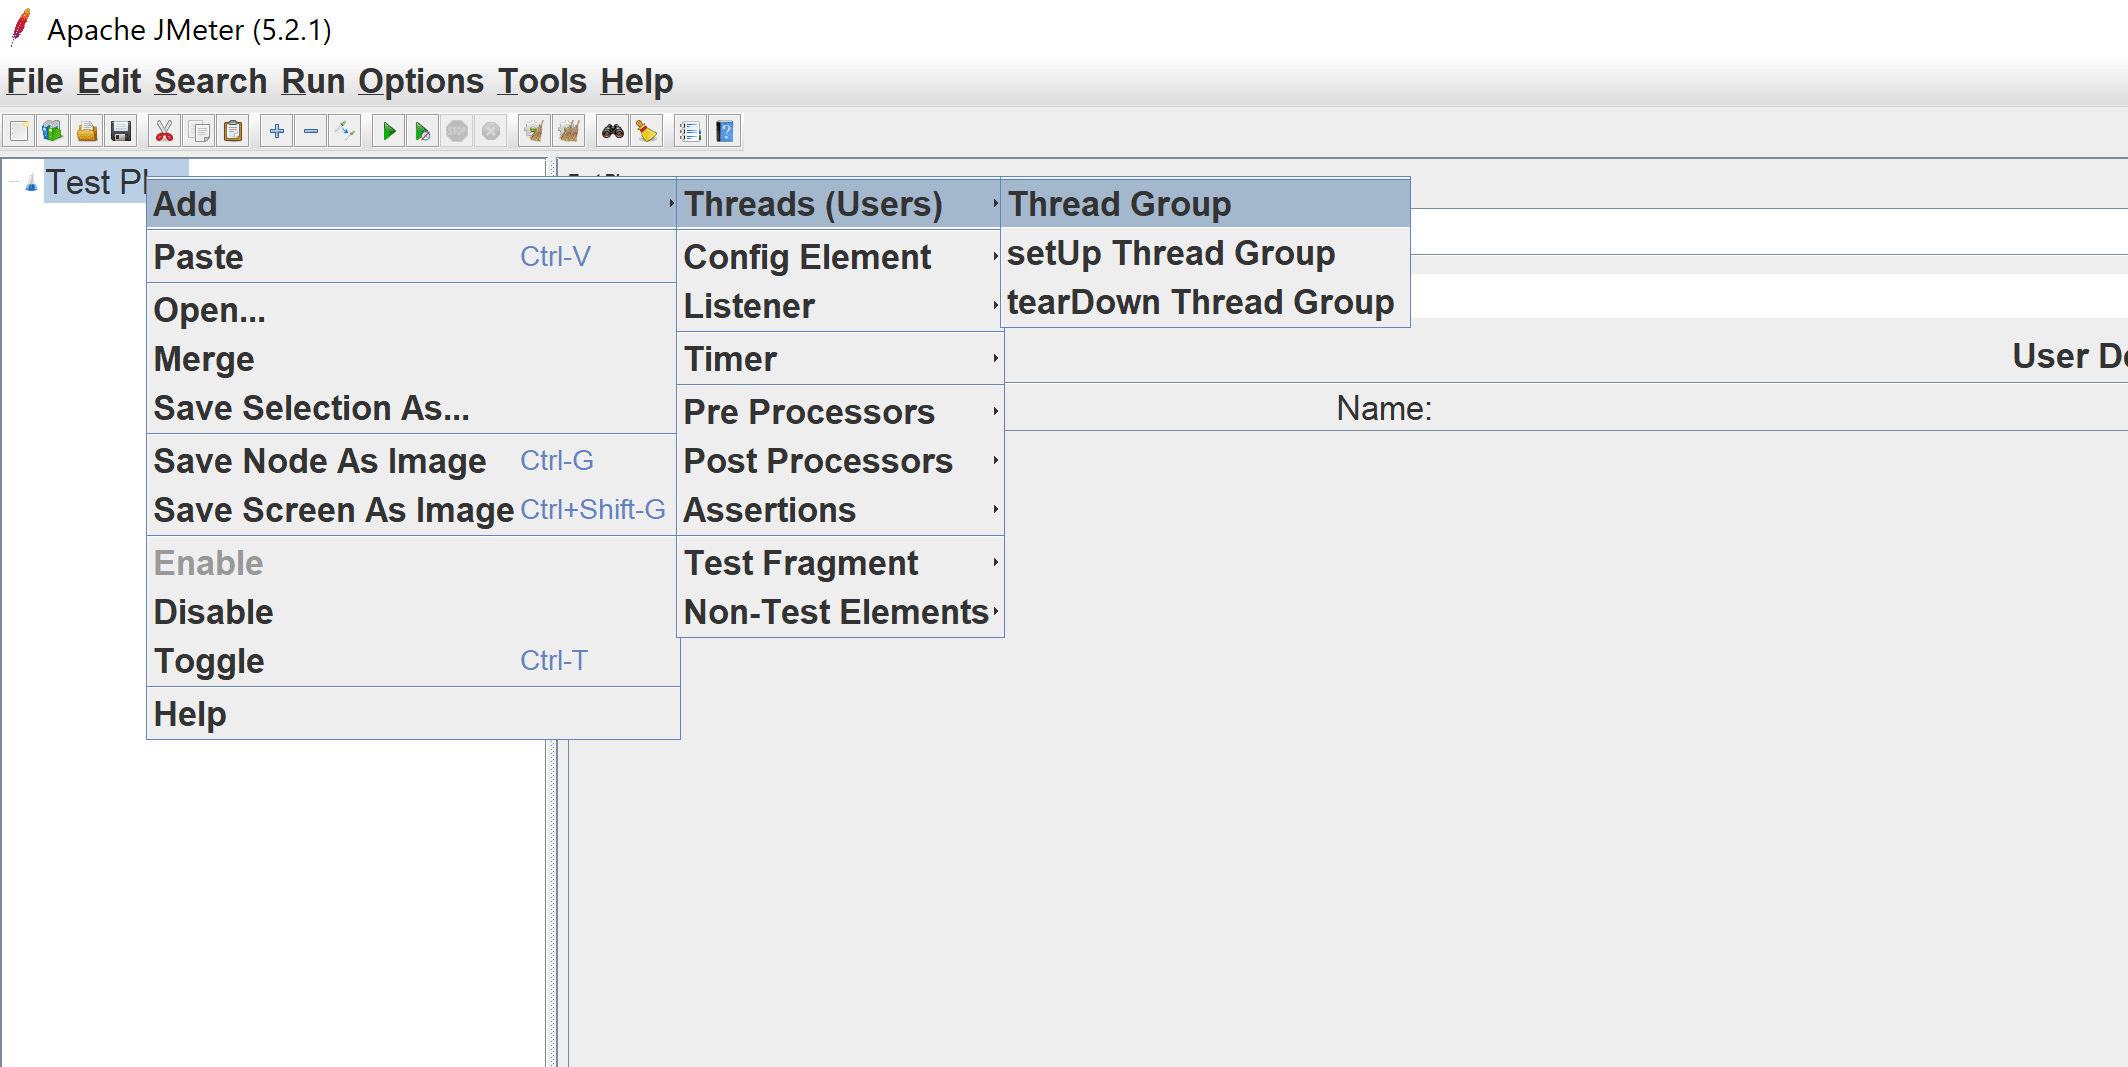
Task: Choose Open... in the context menu
Action: [x=412, y=310]
